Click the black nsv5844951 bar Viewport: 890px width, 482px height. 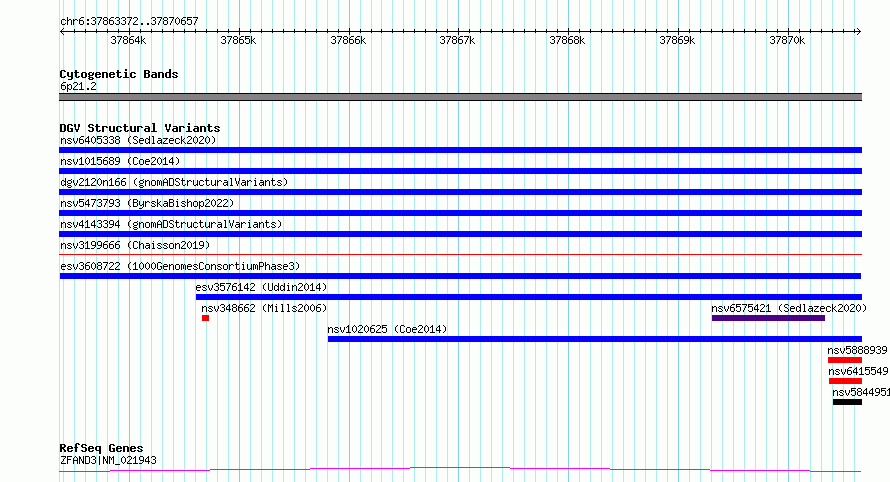tap(847, 402)
